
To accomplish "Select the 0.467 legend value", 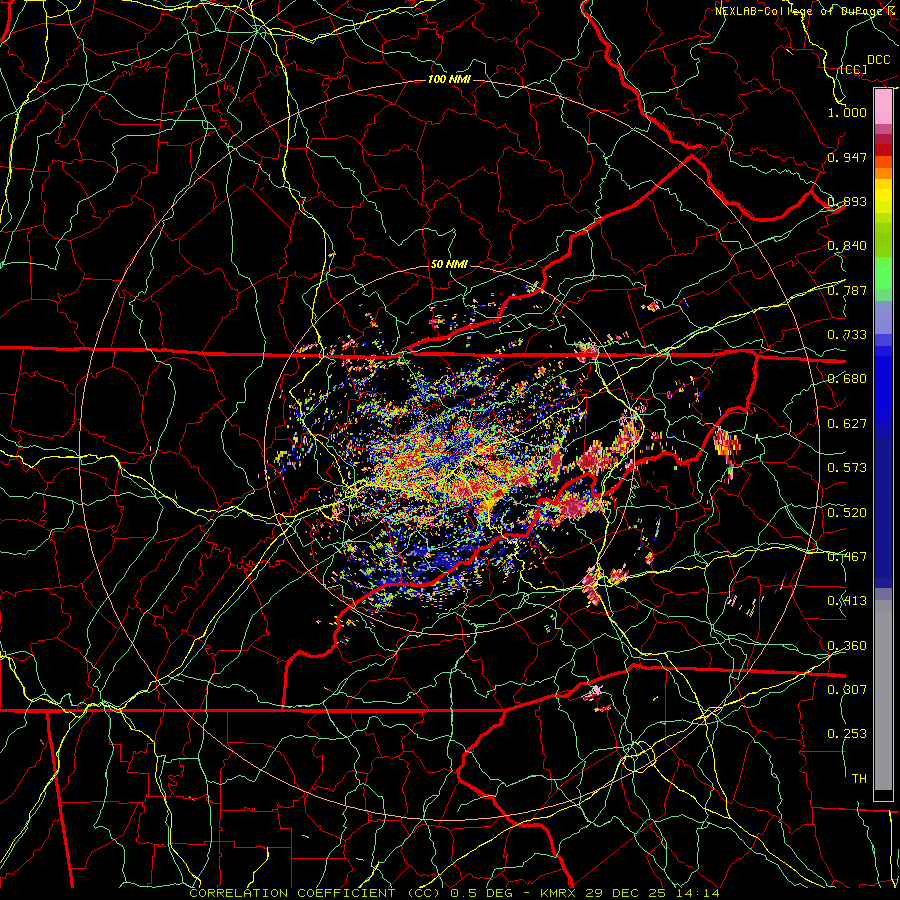I will [x=847, y=557].
